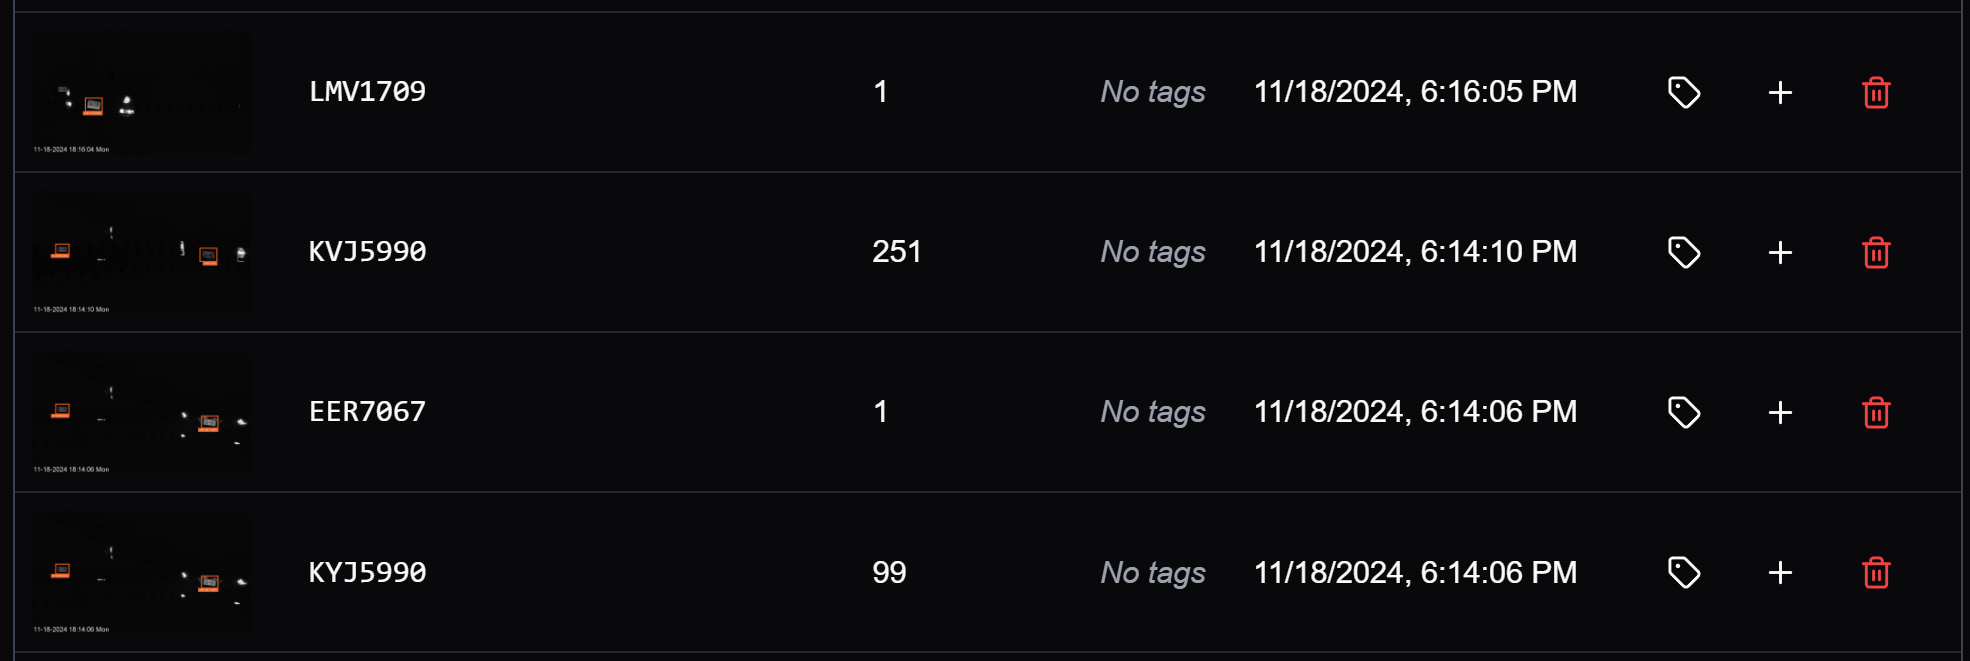Click the plus icon for LMV1709

(1780, 93)
